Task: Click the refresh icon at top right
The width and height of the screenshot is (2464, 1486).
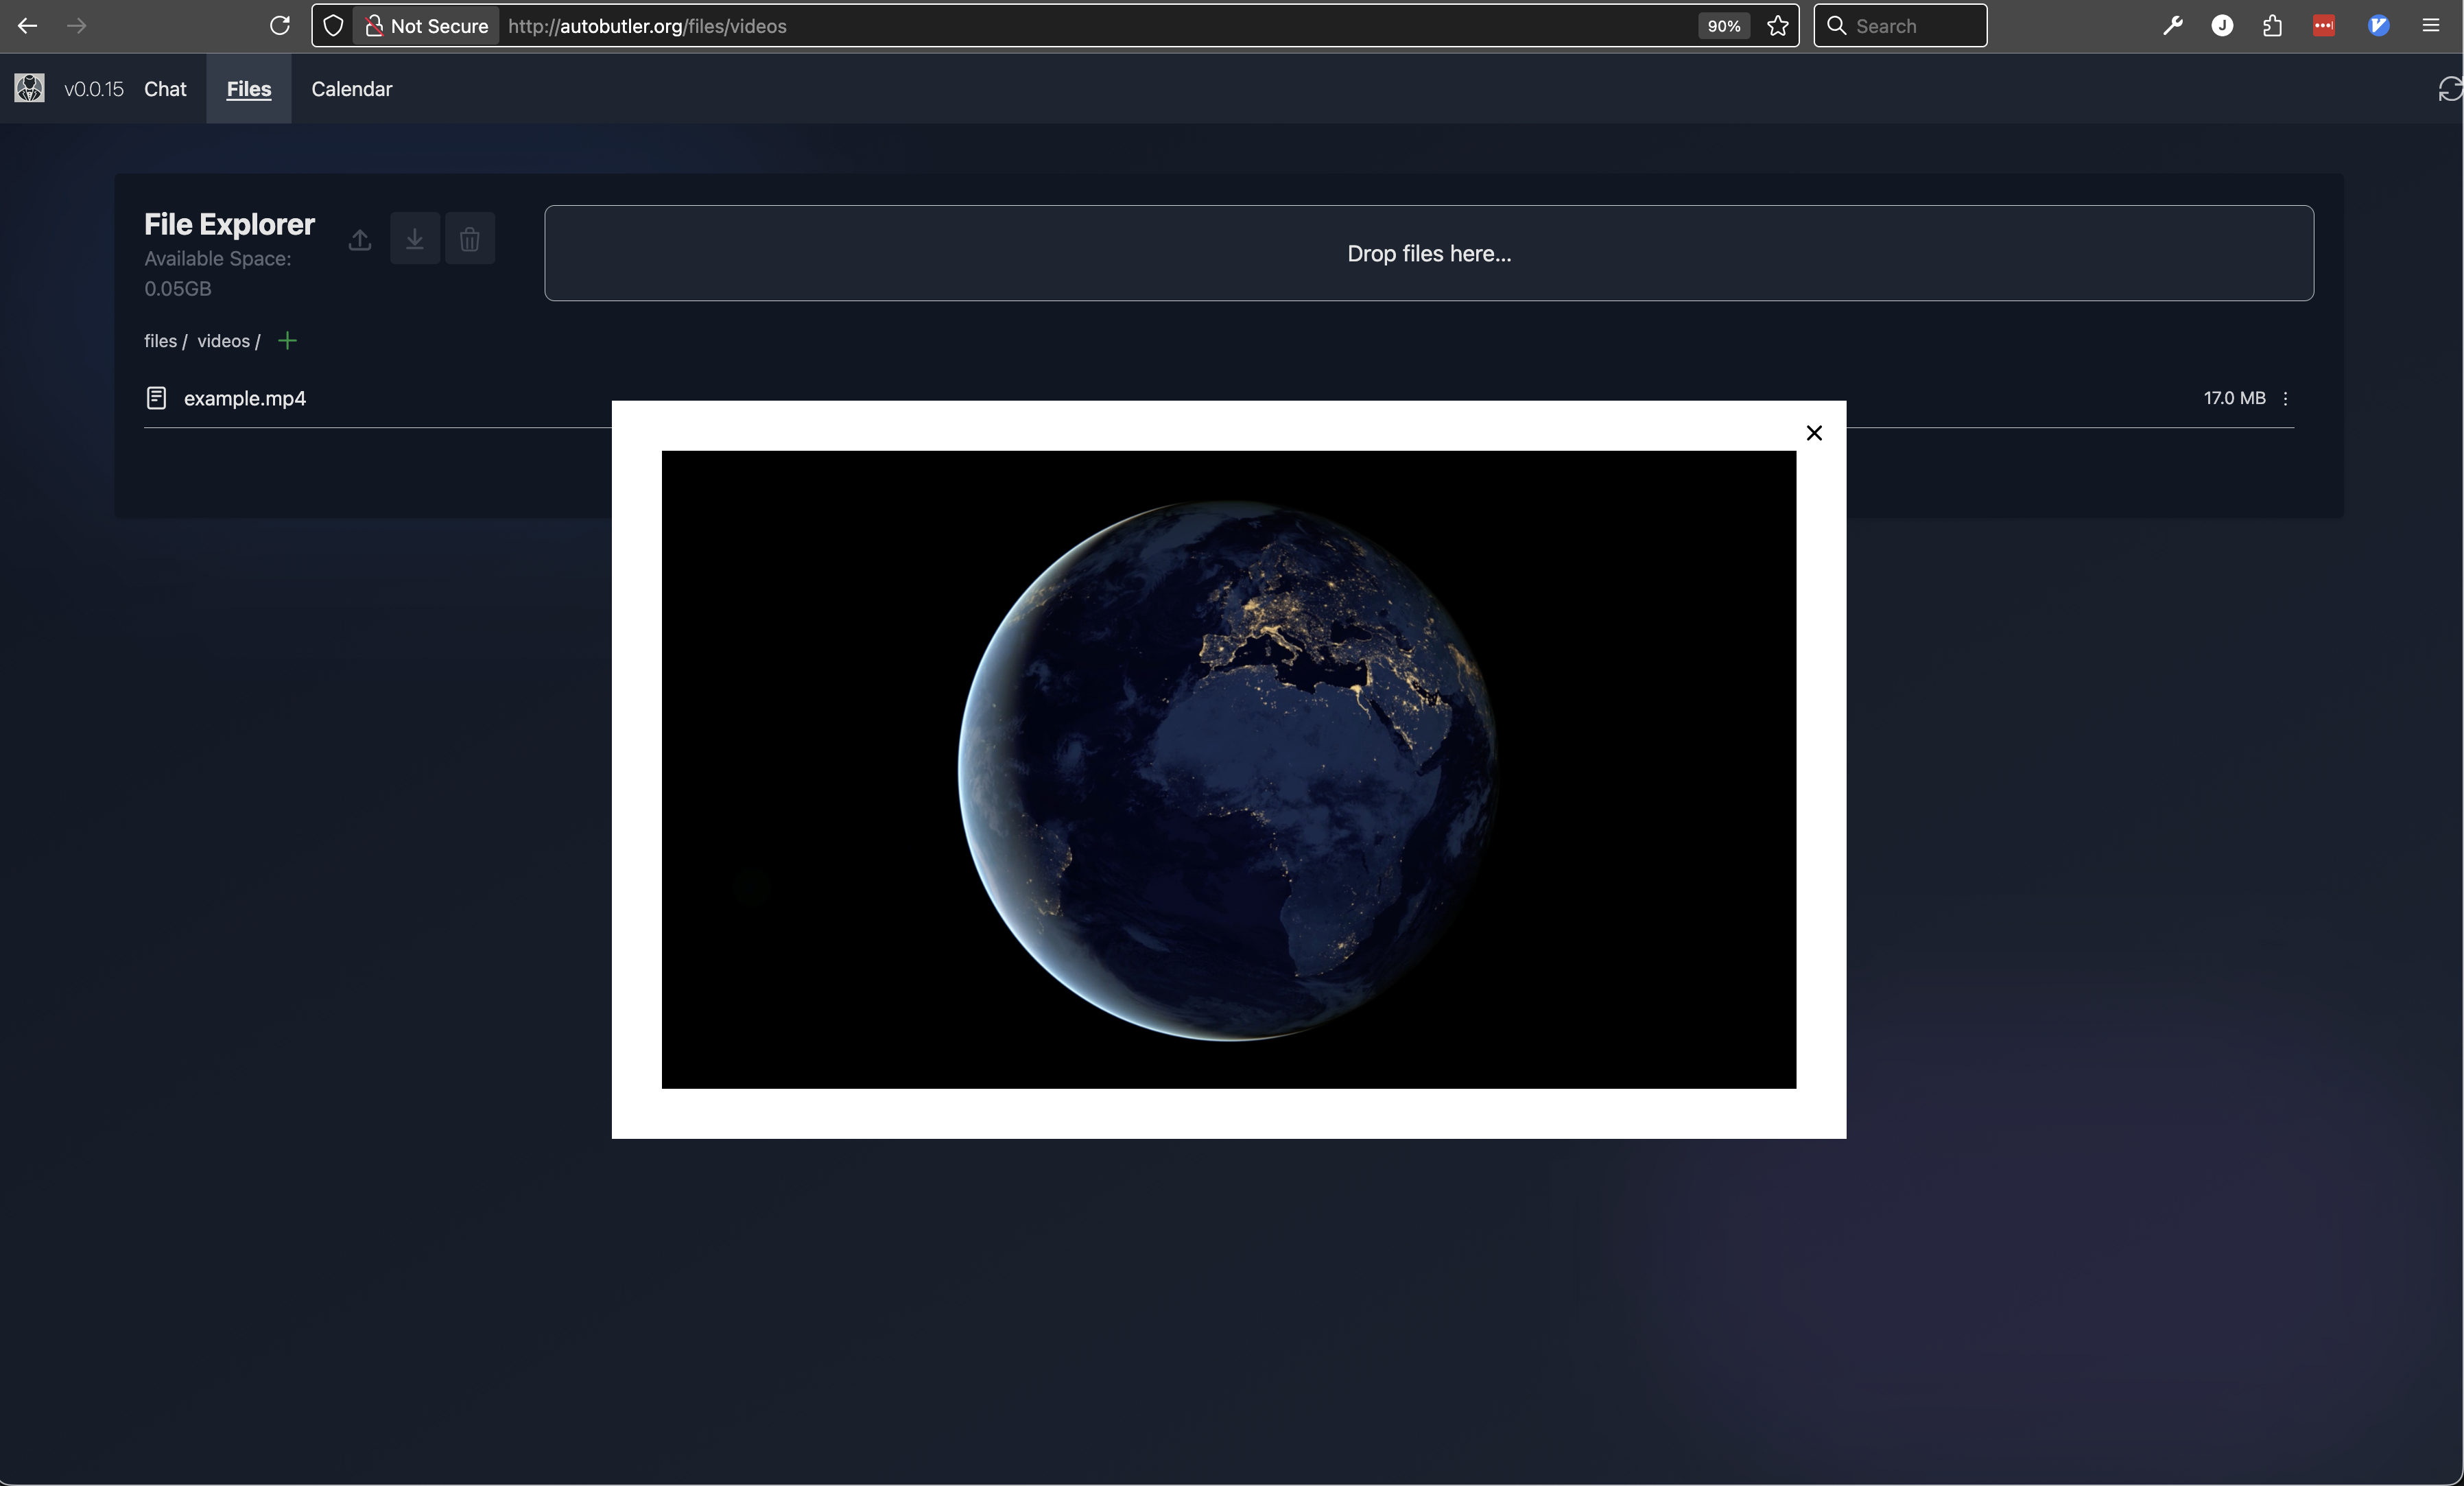Action: (x=2448, y=89)
